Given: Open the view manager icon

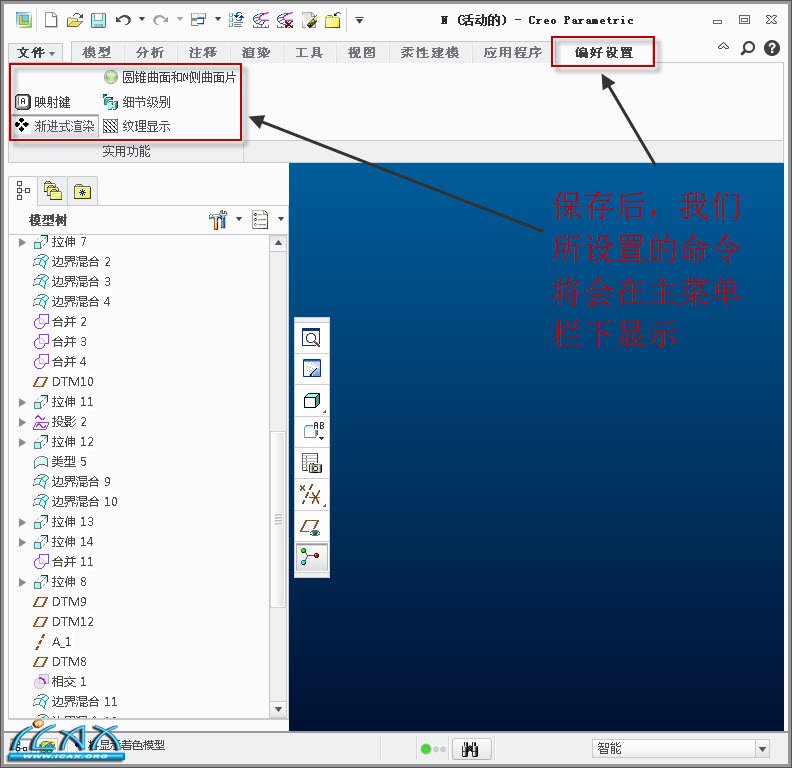Looking at the screenshot, I should (312, 463).
